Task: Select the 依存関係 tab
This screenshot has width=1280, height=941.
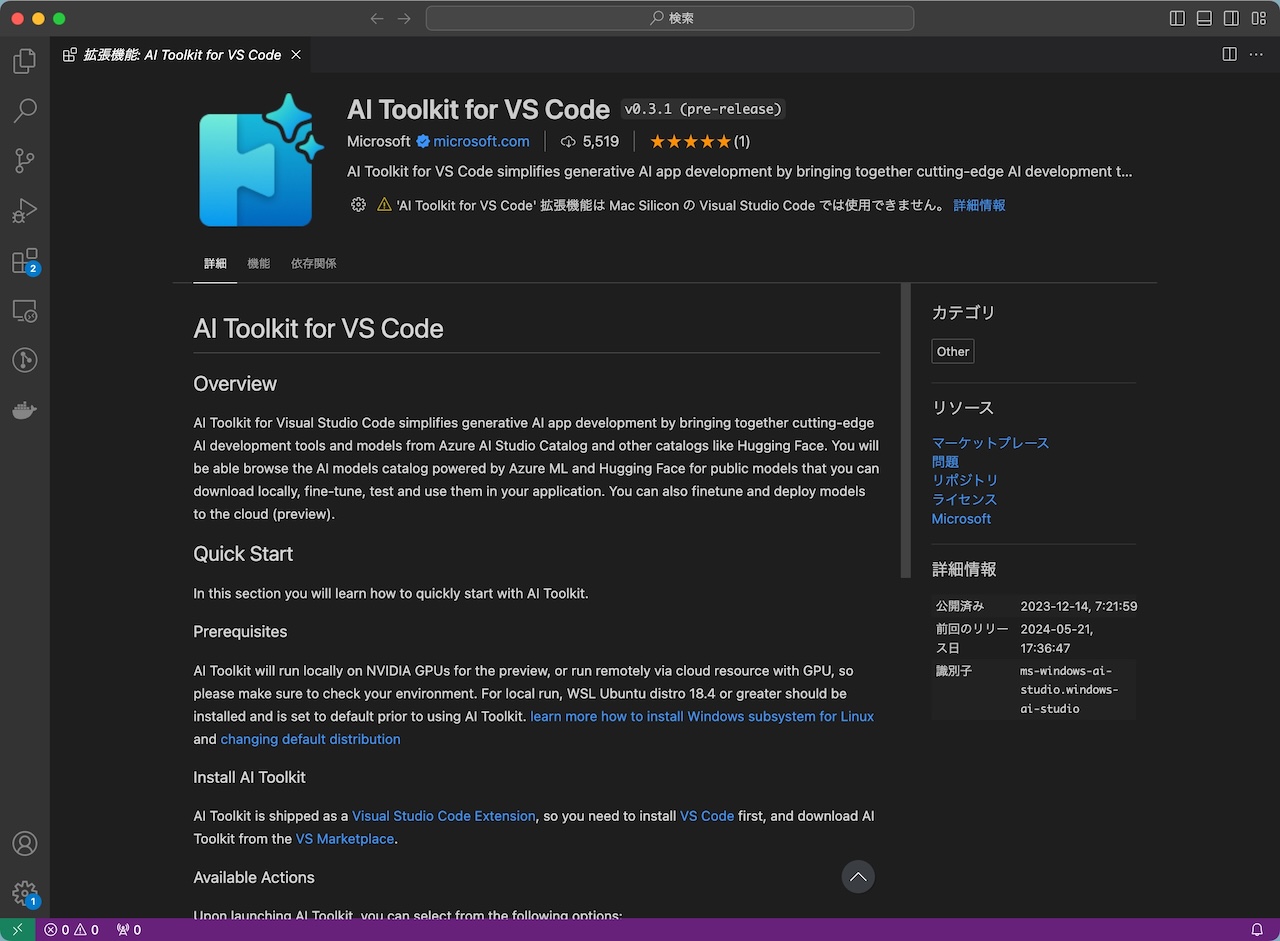Action: 313,264
